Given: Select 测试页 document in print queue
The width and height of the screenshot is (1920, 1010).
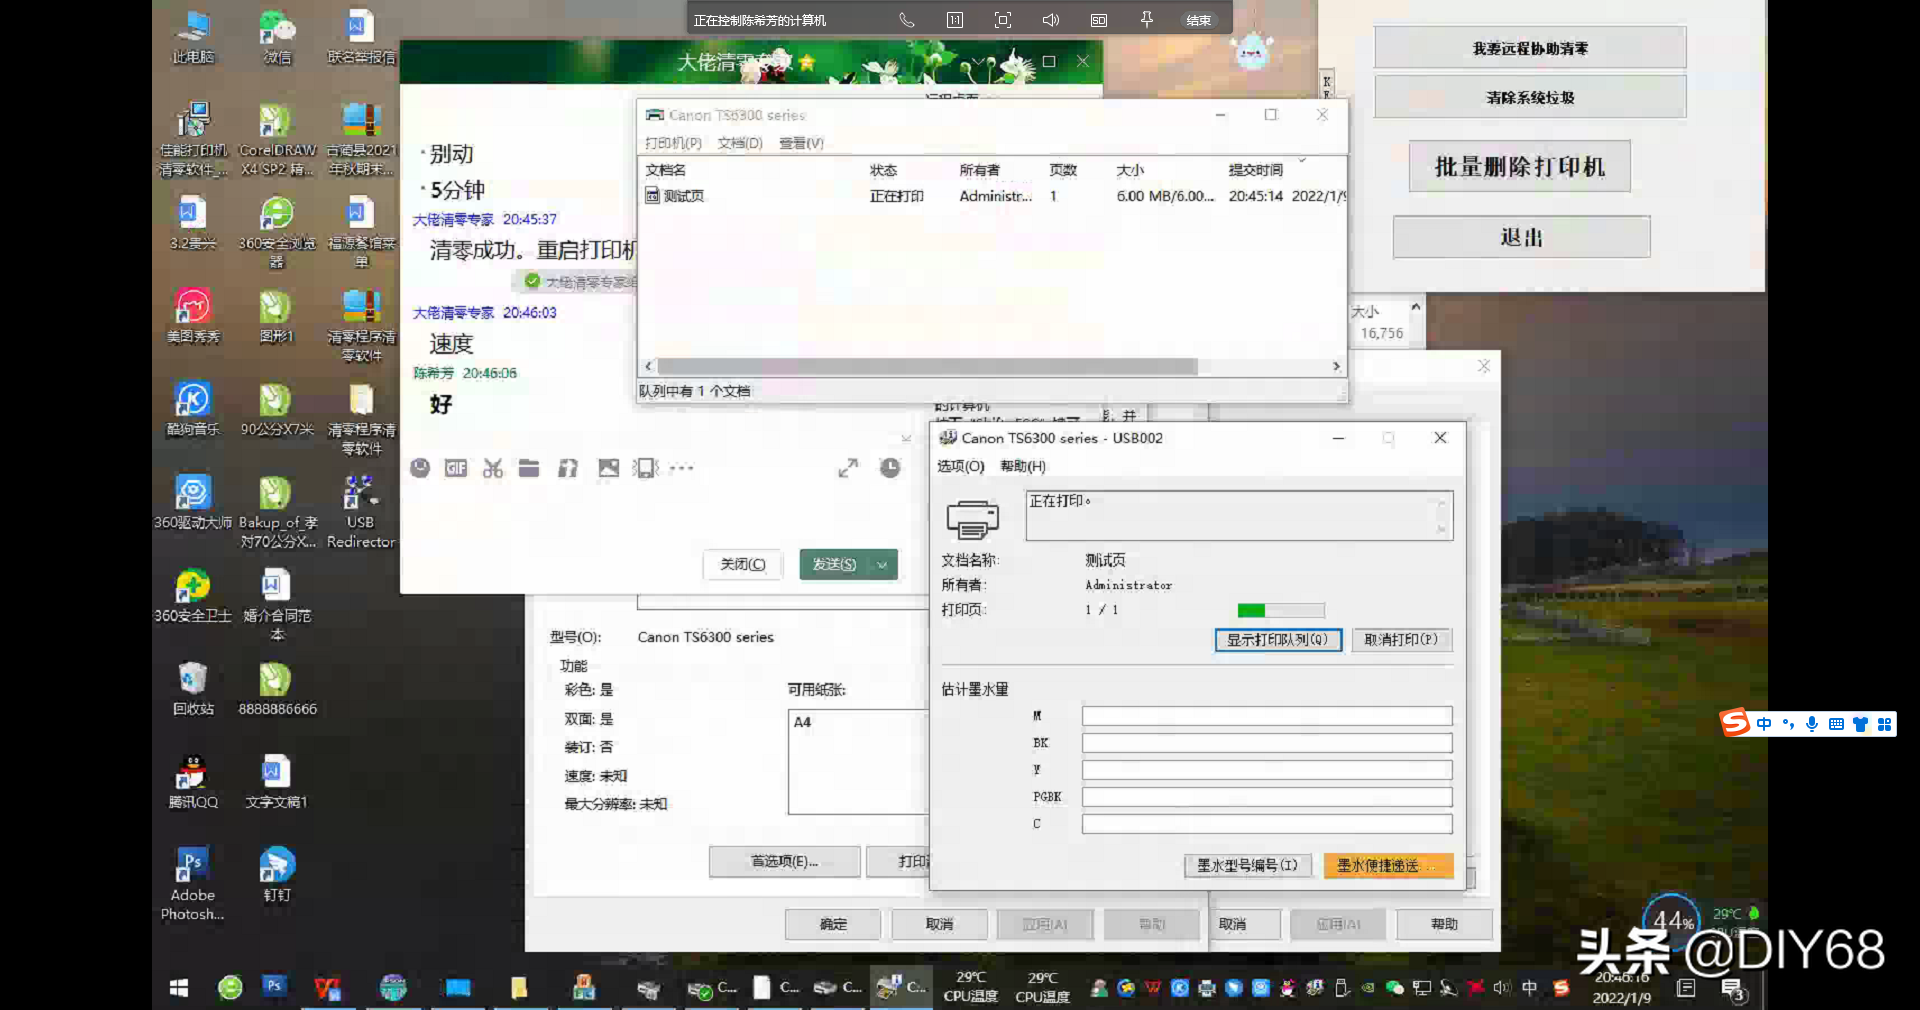Looking at the screenshot, I should click(x=683, y=196).
